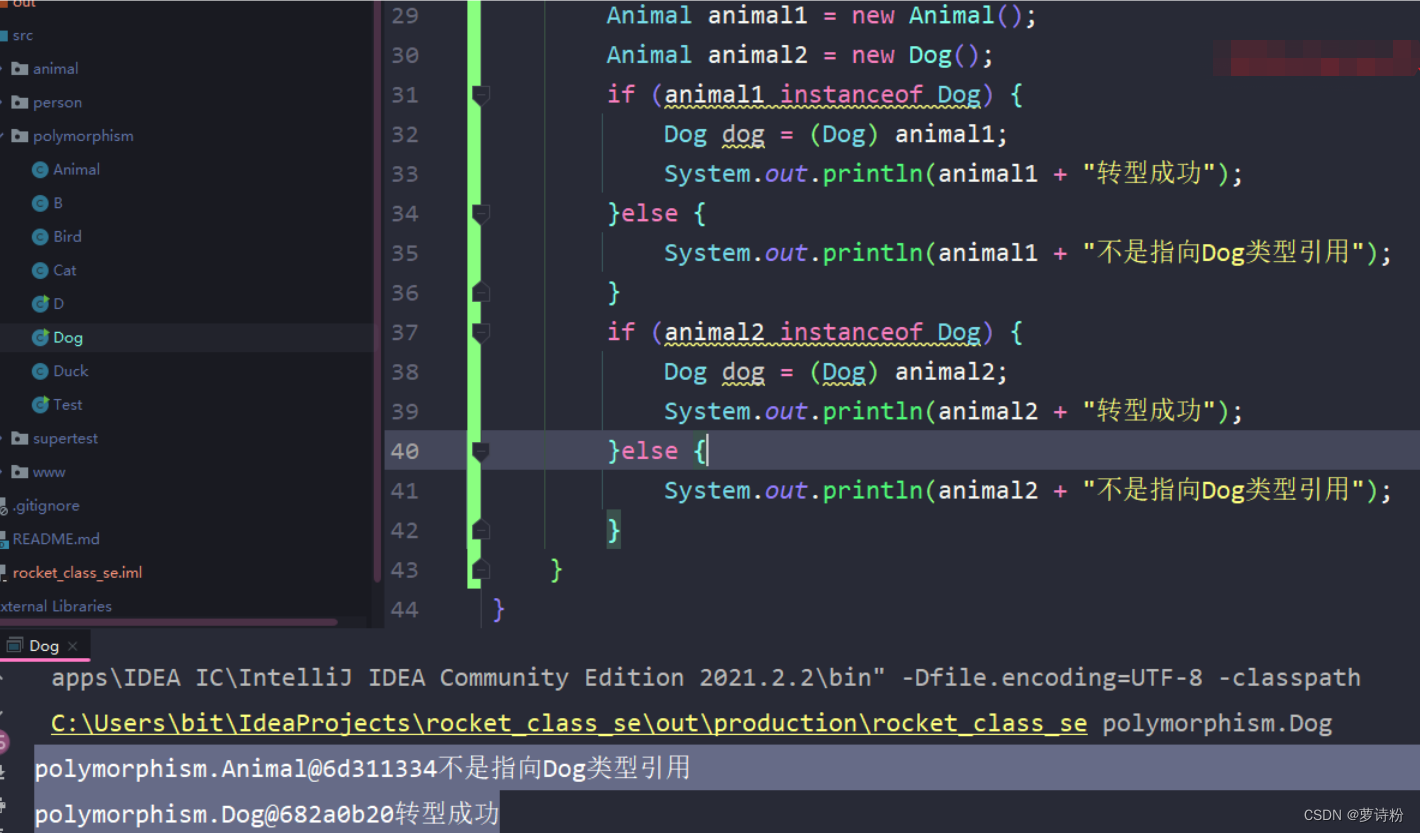Collapse the if block fold marker at line 31
1420x833 pixels.
[x=481, y=95]
